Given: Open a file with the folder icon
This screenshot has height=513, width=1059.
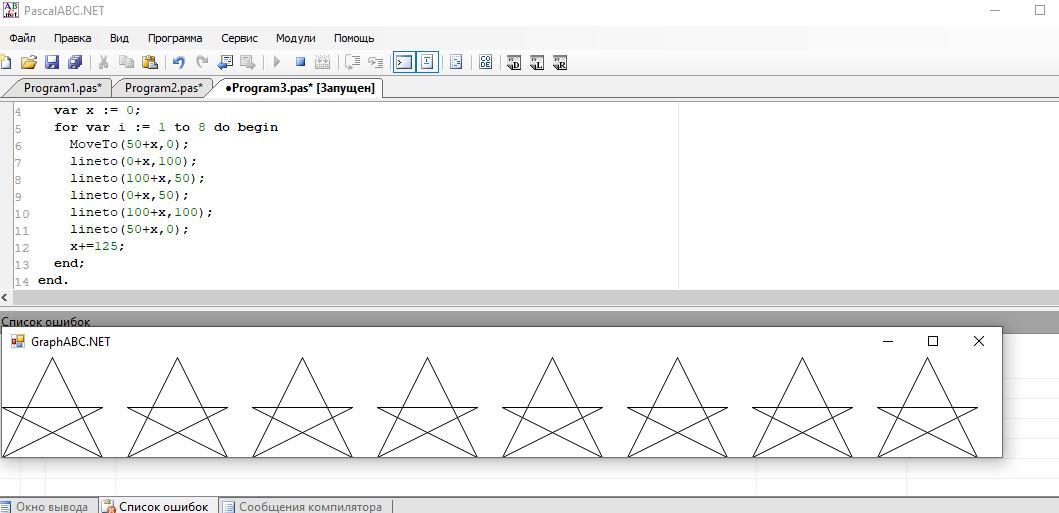Looking at the screenshot, I should [x=28, y=62].
